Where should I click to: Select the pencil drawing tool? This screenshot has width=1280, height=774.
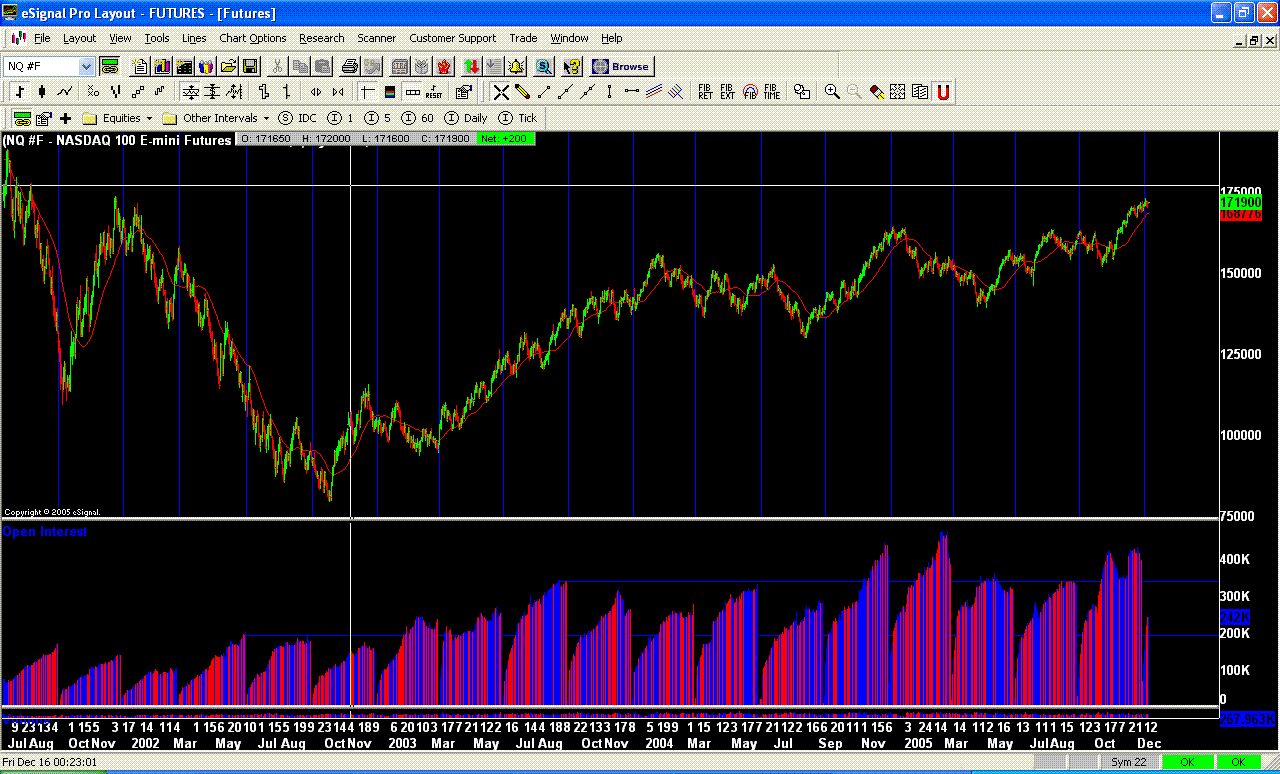click(x=521, y=91)
